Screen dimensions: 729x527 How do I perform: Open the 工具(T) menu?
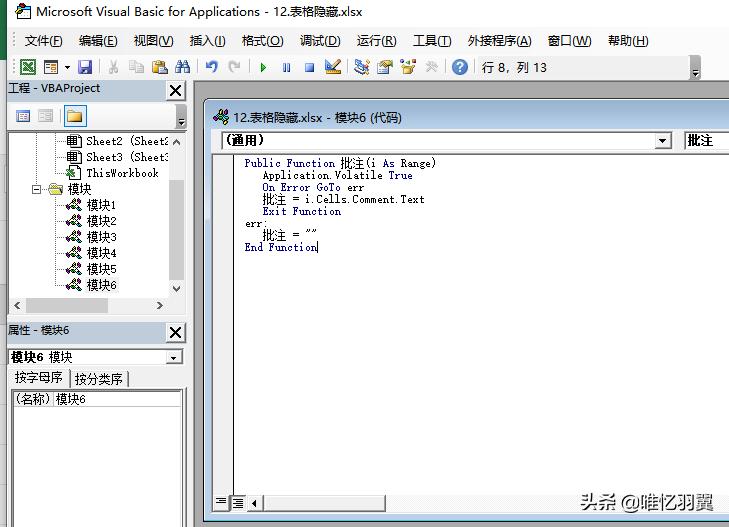click(x=432, y=41)
